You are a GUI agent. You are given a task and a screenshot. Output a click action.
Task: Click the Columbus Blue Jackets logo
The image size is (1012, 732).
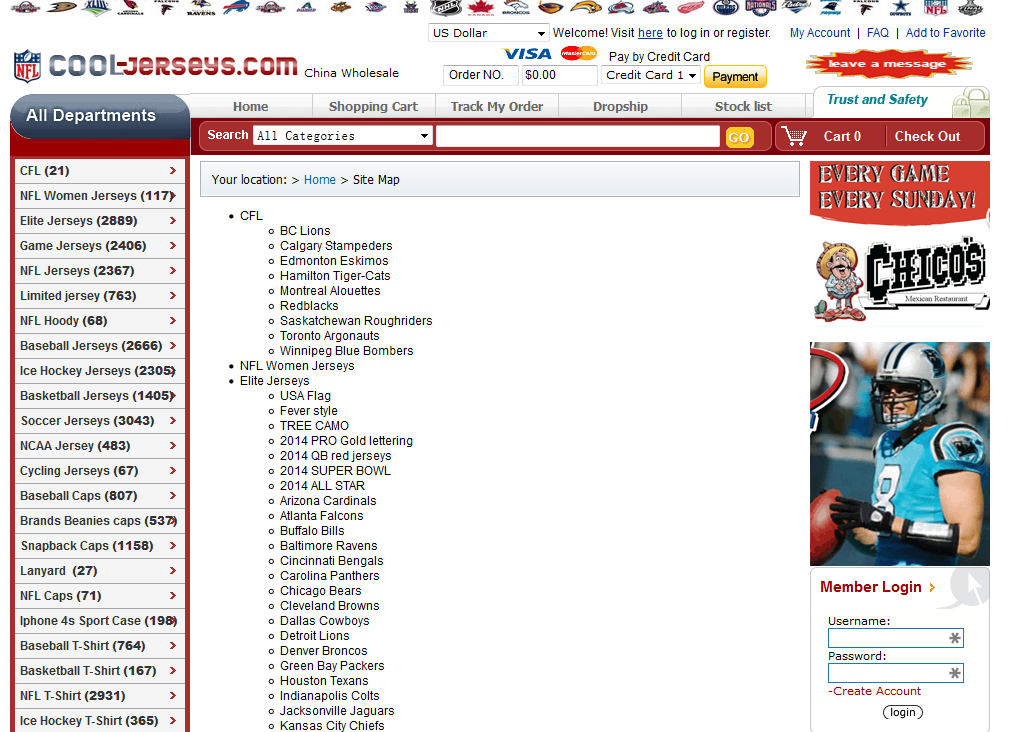(656, 7)
